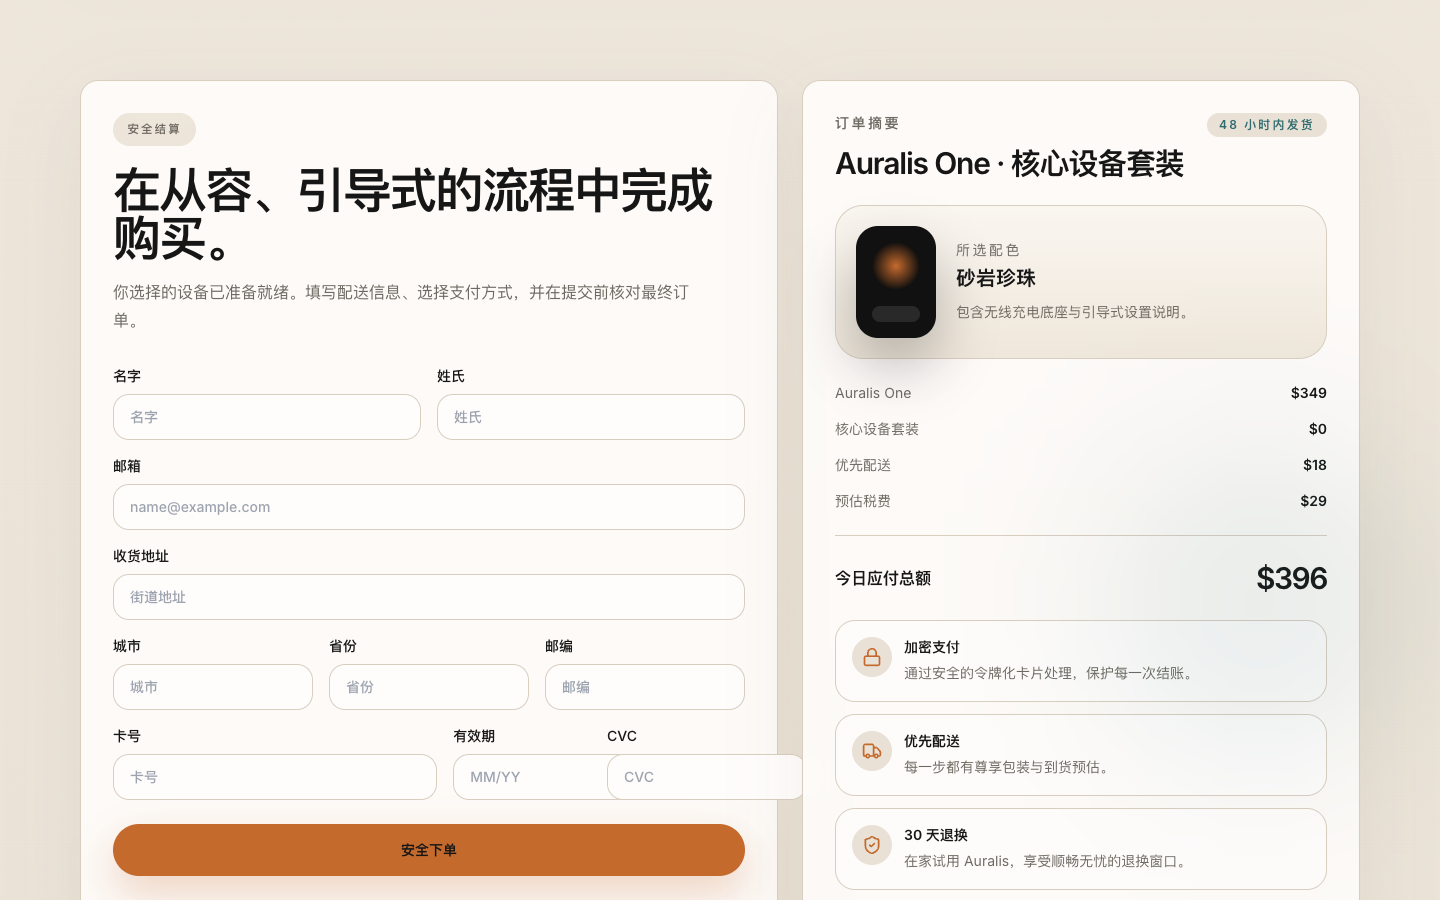This screenshot has height=900, width=1440.
Task: Focus the 名字 first name field
Action: (267, 417)
